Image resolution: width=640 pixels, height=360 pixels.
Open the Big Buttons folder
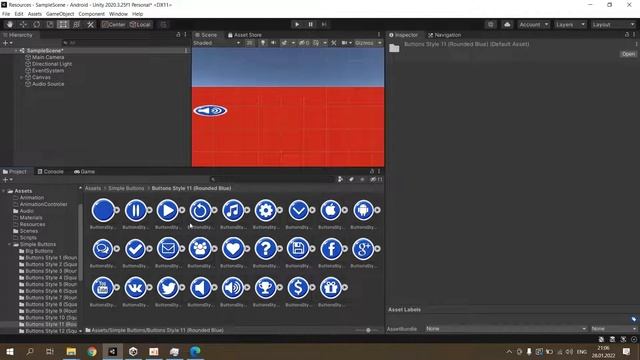[x=39, y=251]
